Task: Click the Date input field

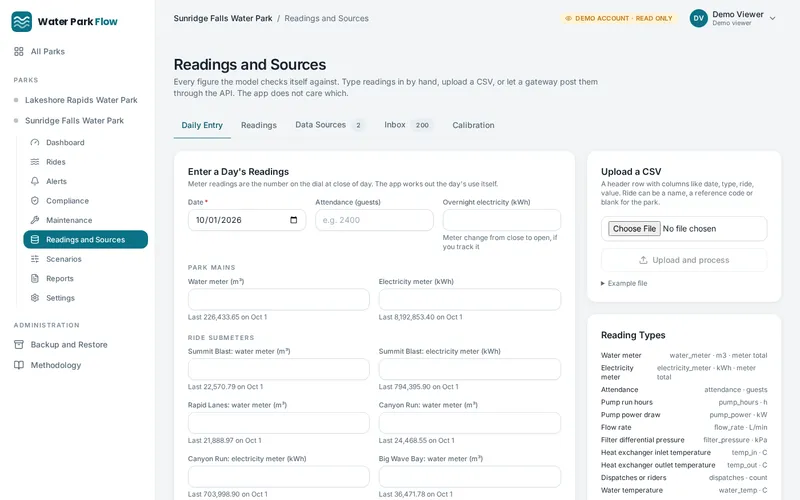Action: (247, 220)
